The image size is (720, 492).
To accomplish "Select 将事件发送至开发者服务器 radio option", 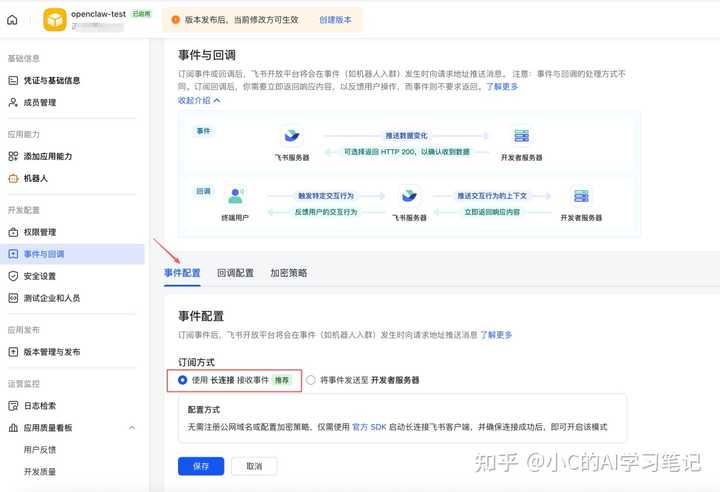I will (x=311, y=380).
